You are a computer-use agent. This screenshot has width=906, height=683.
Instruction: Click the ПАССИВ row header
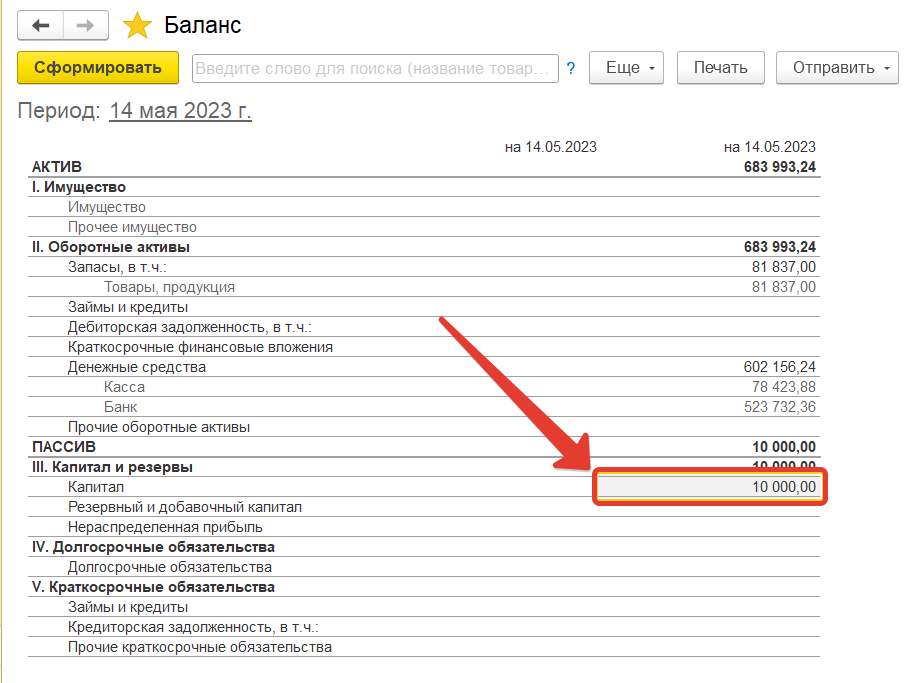click(x=63, y=447)
